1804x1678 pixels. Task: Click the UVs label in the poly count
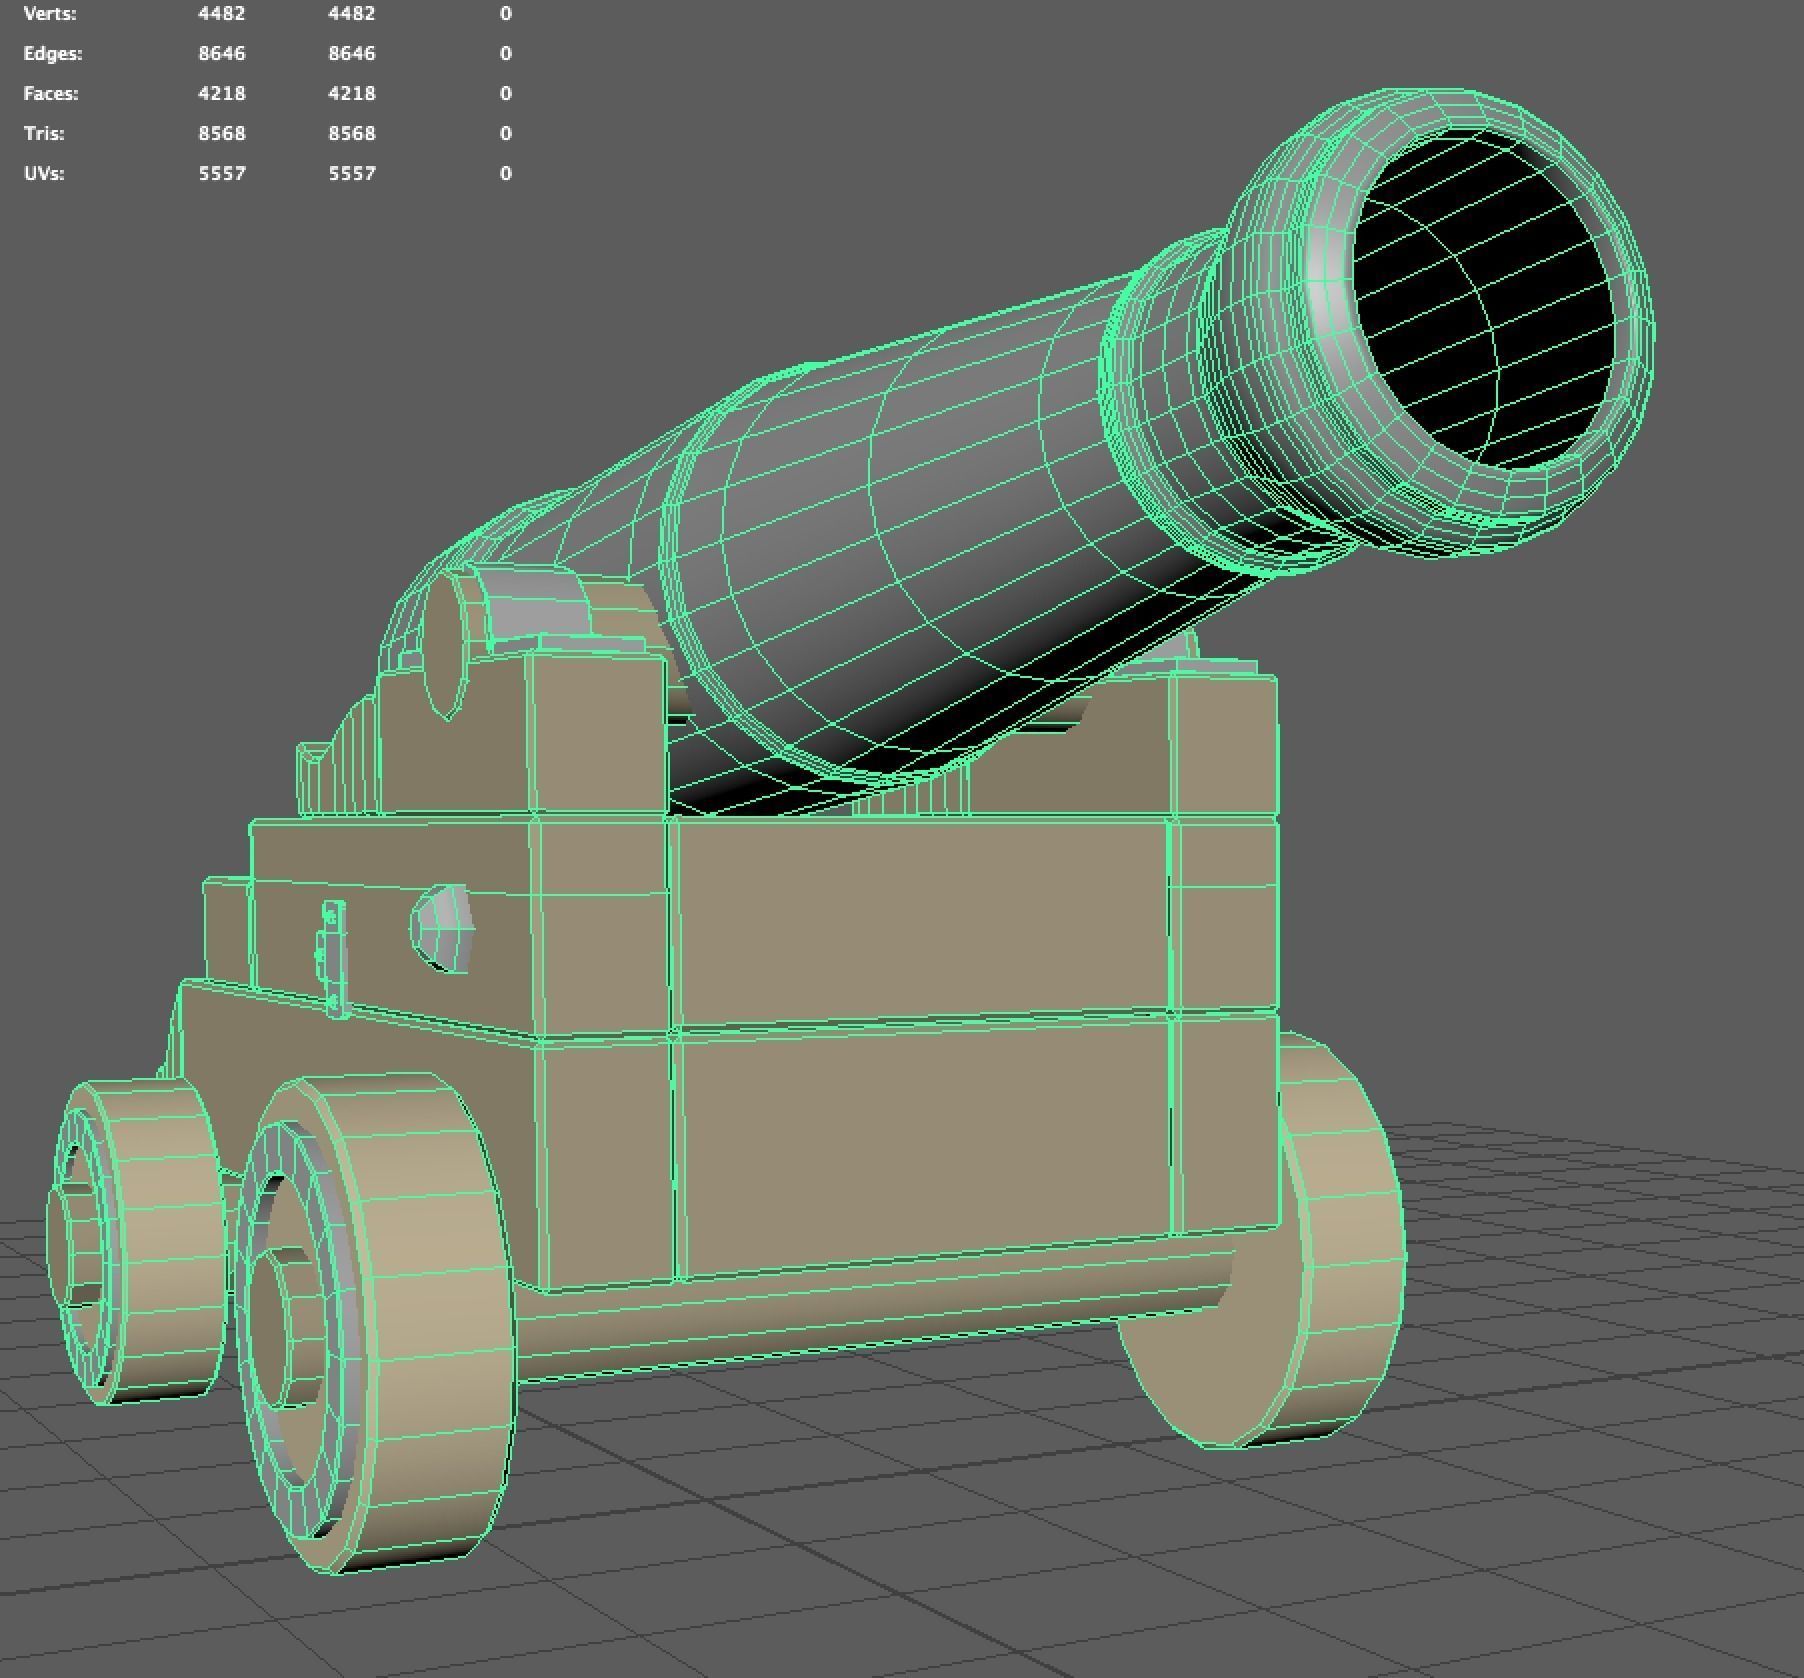coord(44,174)
